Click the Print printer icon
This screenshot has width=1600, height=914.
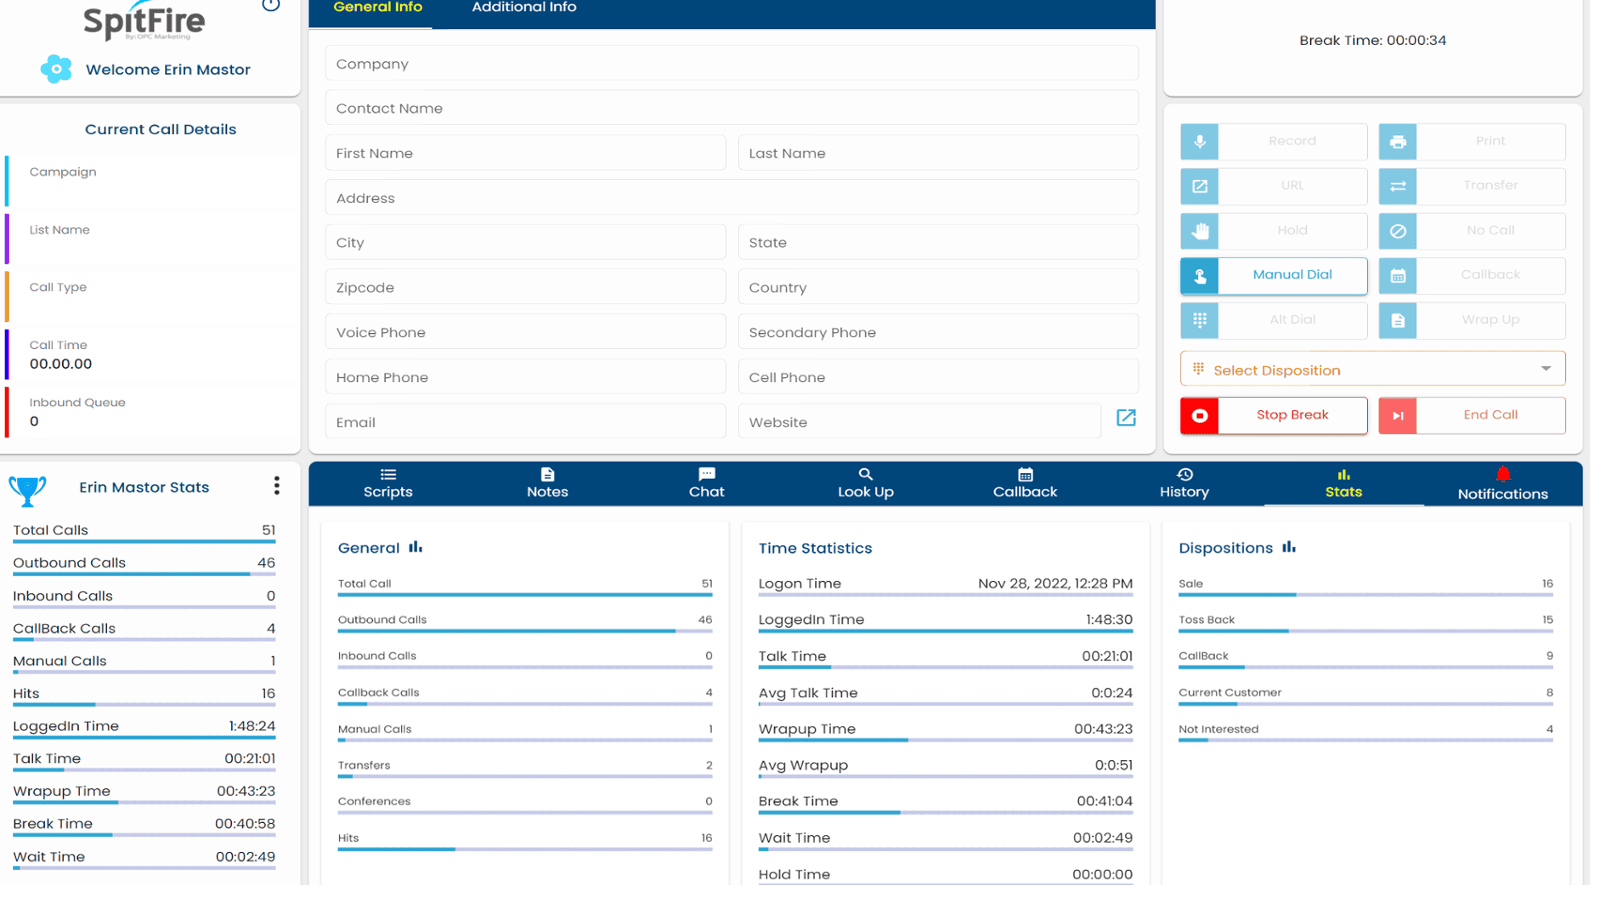[x=1397, y=141]
